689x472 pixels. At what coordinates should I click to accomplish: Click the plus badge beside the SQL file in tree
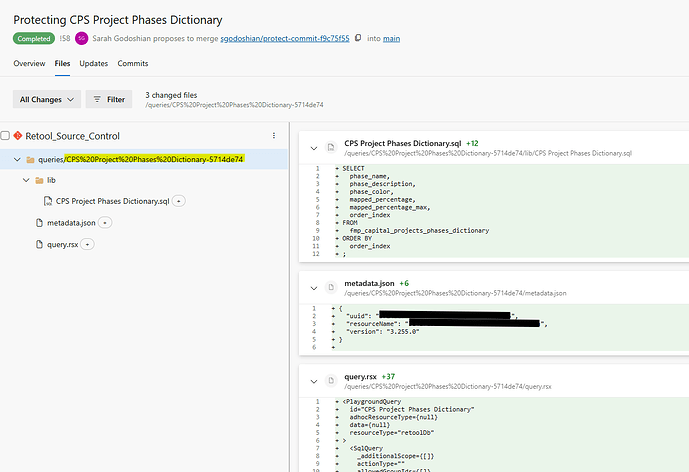[x=179, y=201]
